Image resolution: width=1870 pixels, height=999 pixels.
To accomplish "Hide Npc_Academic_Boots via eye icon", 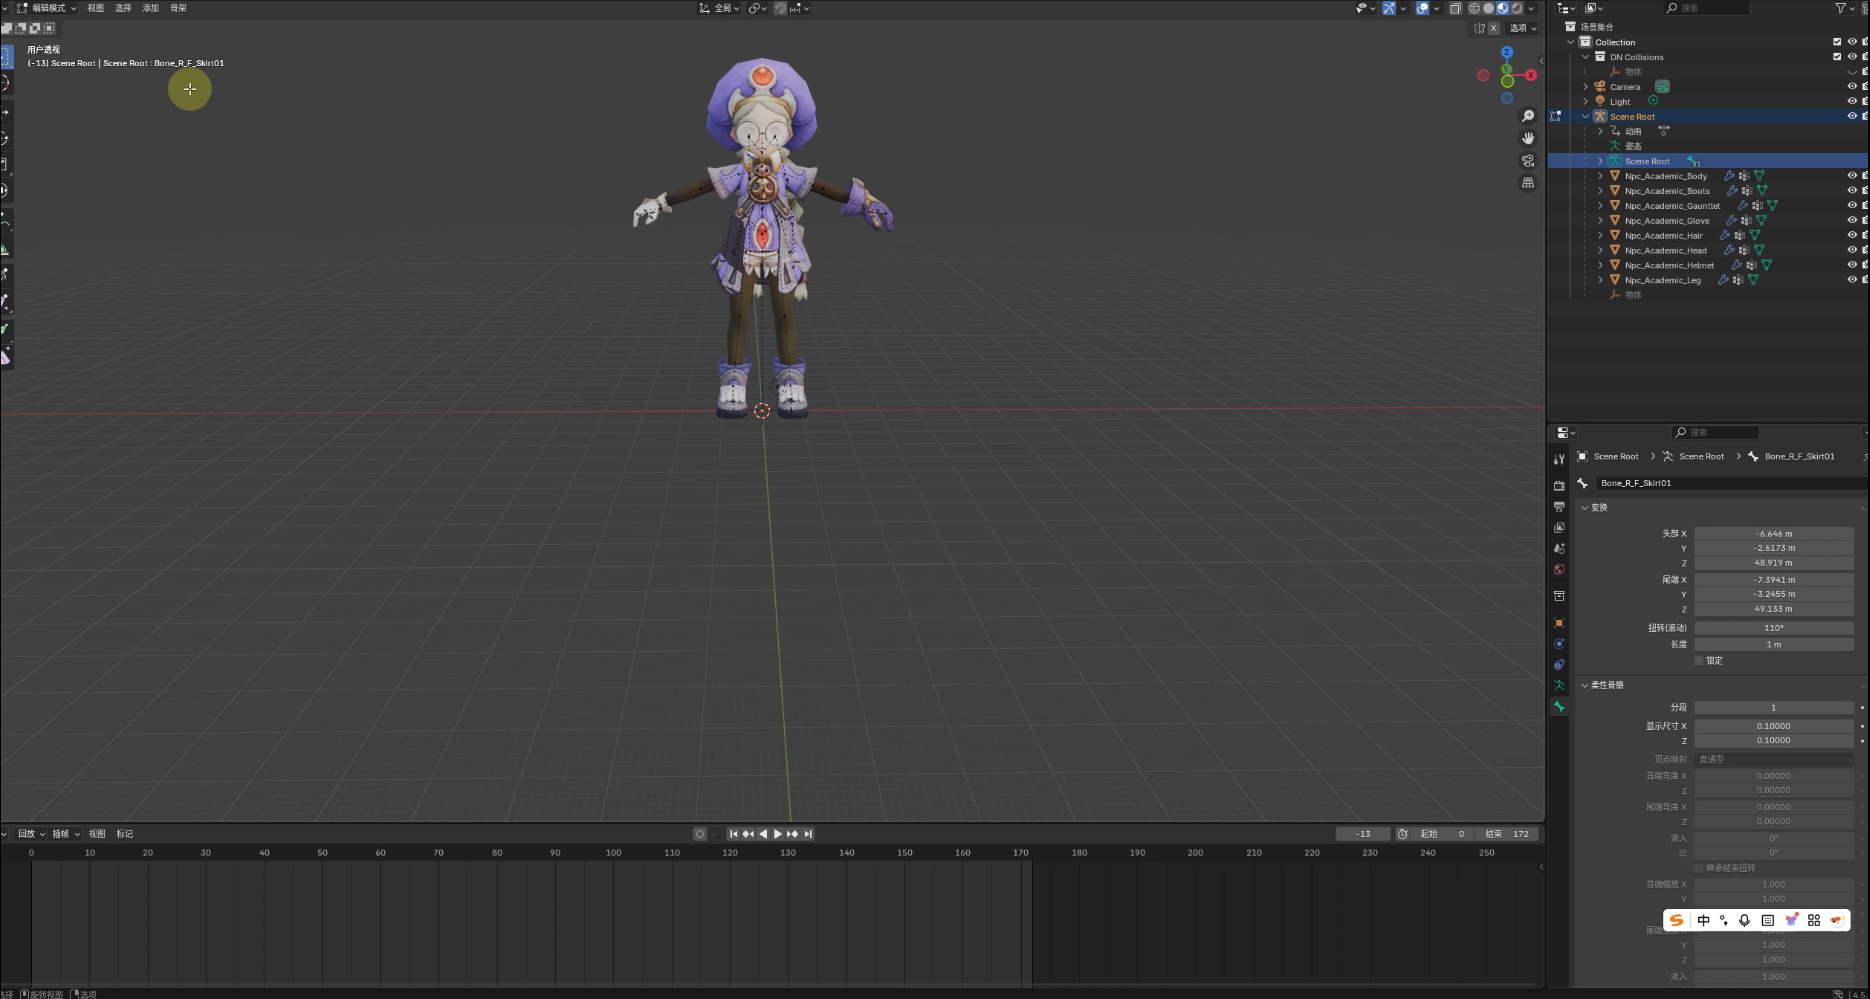I will pos(1852,191).
